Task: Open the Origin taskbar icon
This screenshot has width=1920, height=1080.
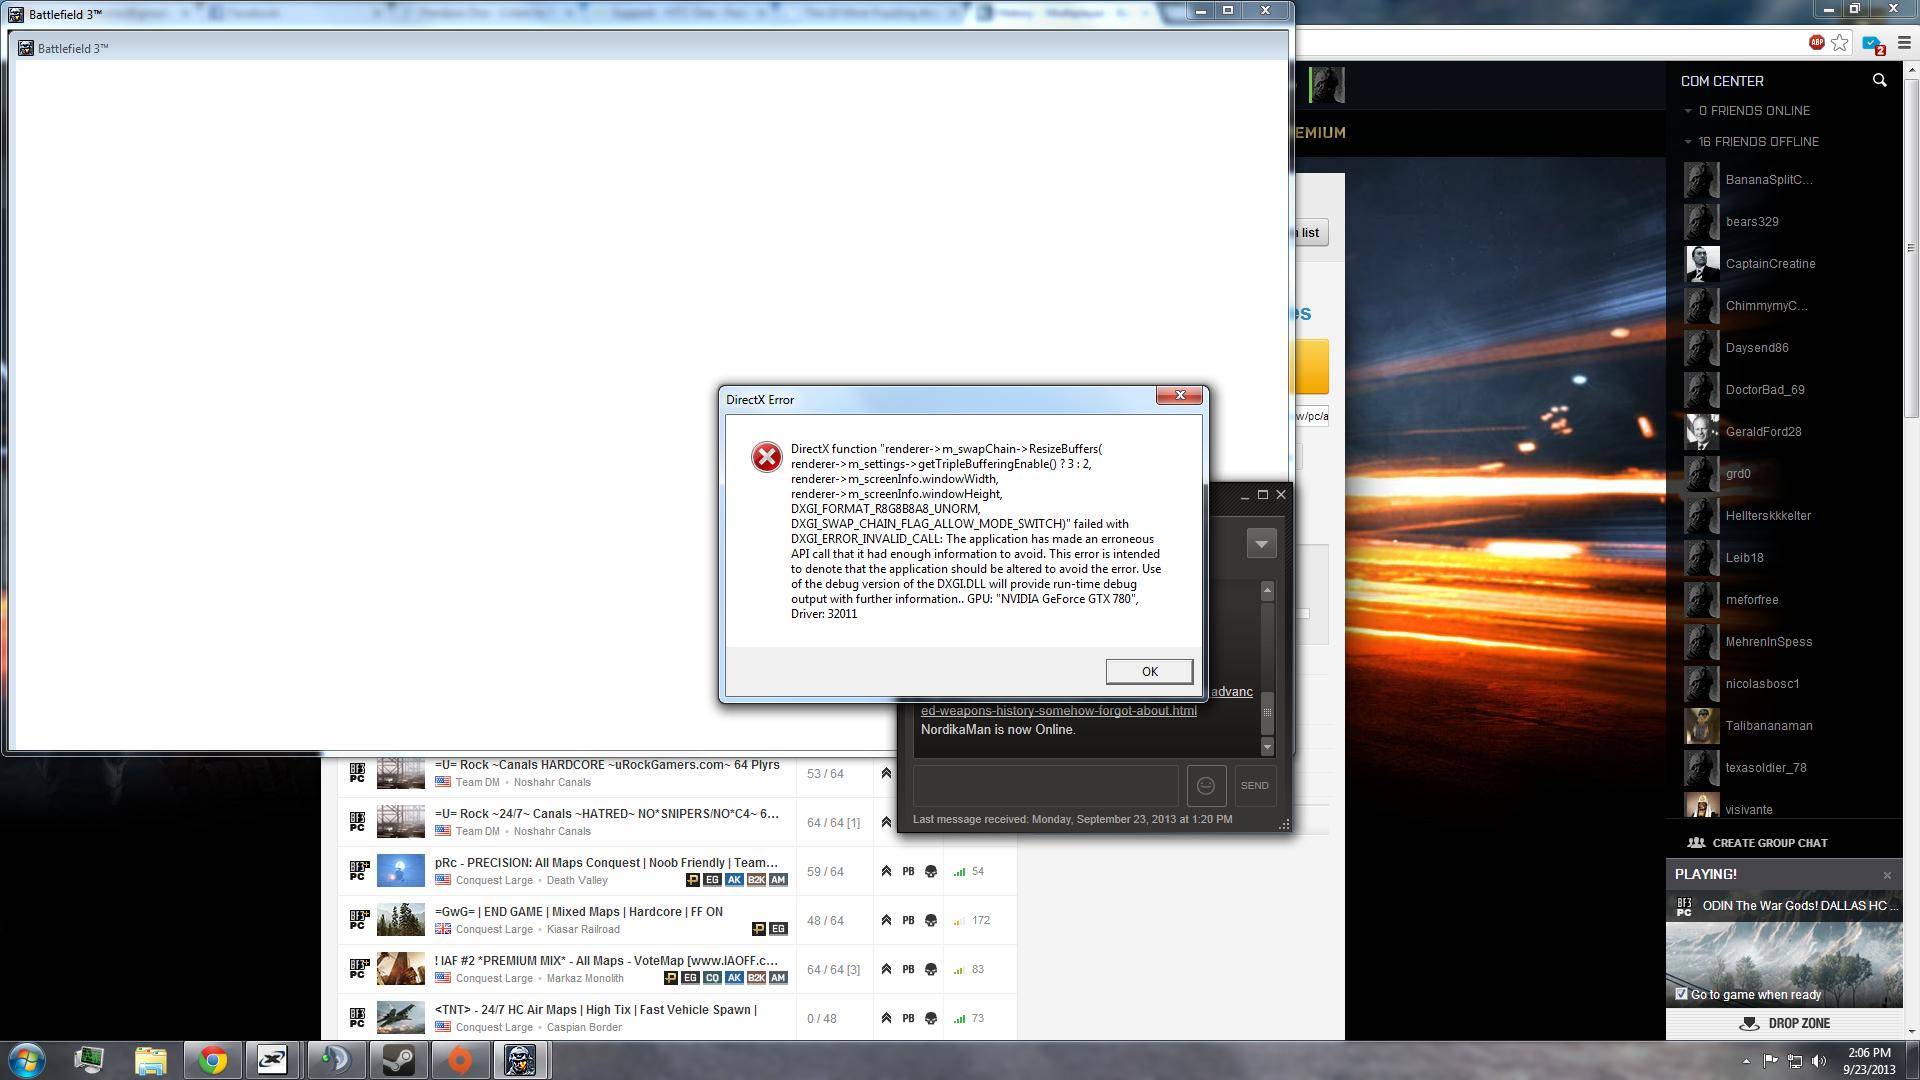Action: pos(459,1060)
